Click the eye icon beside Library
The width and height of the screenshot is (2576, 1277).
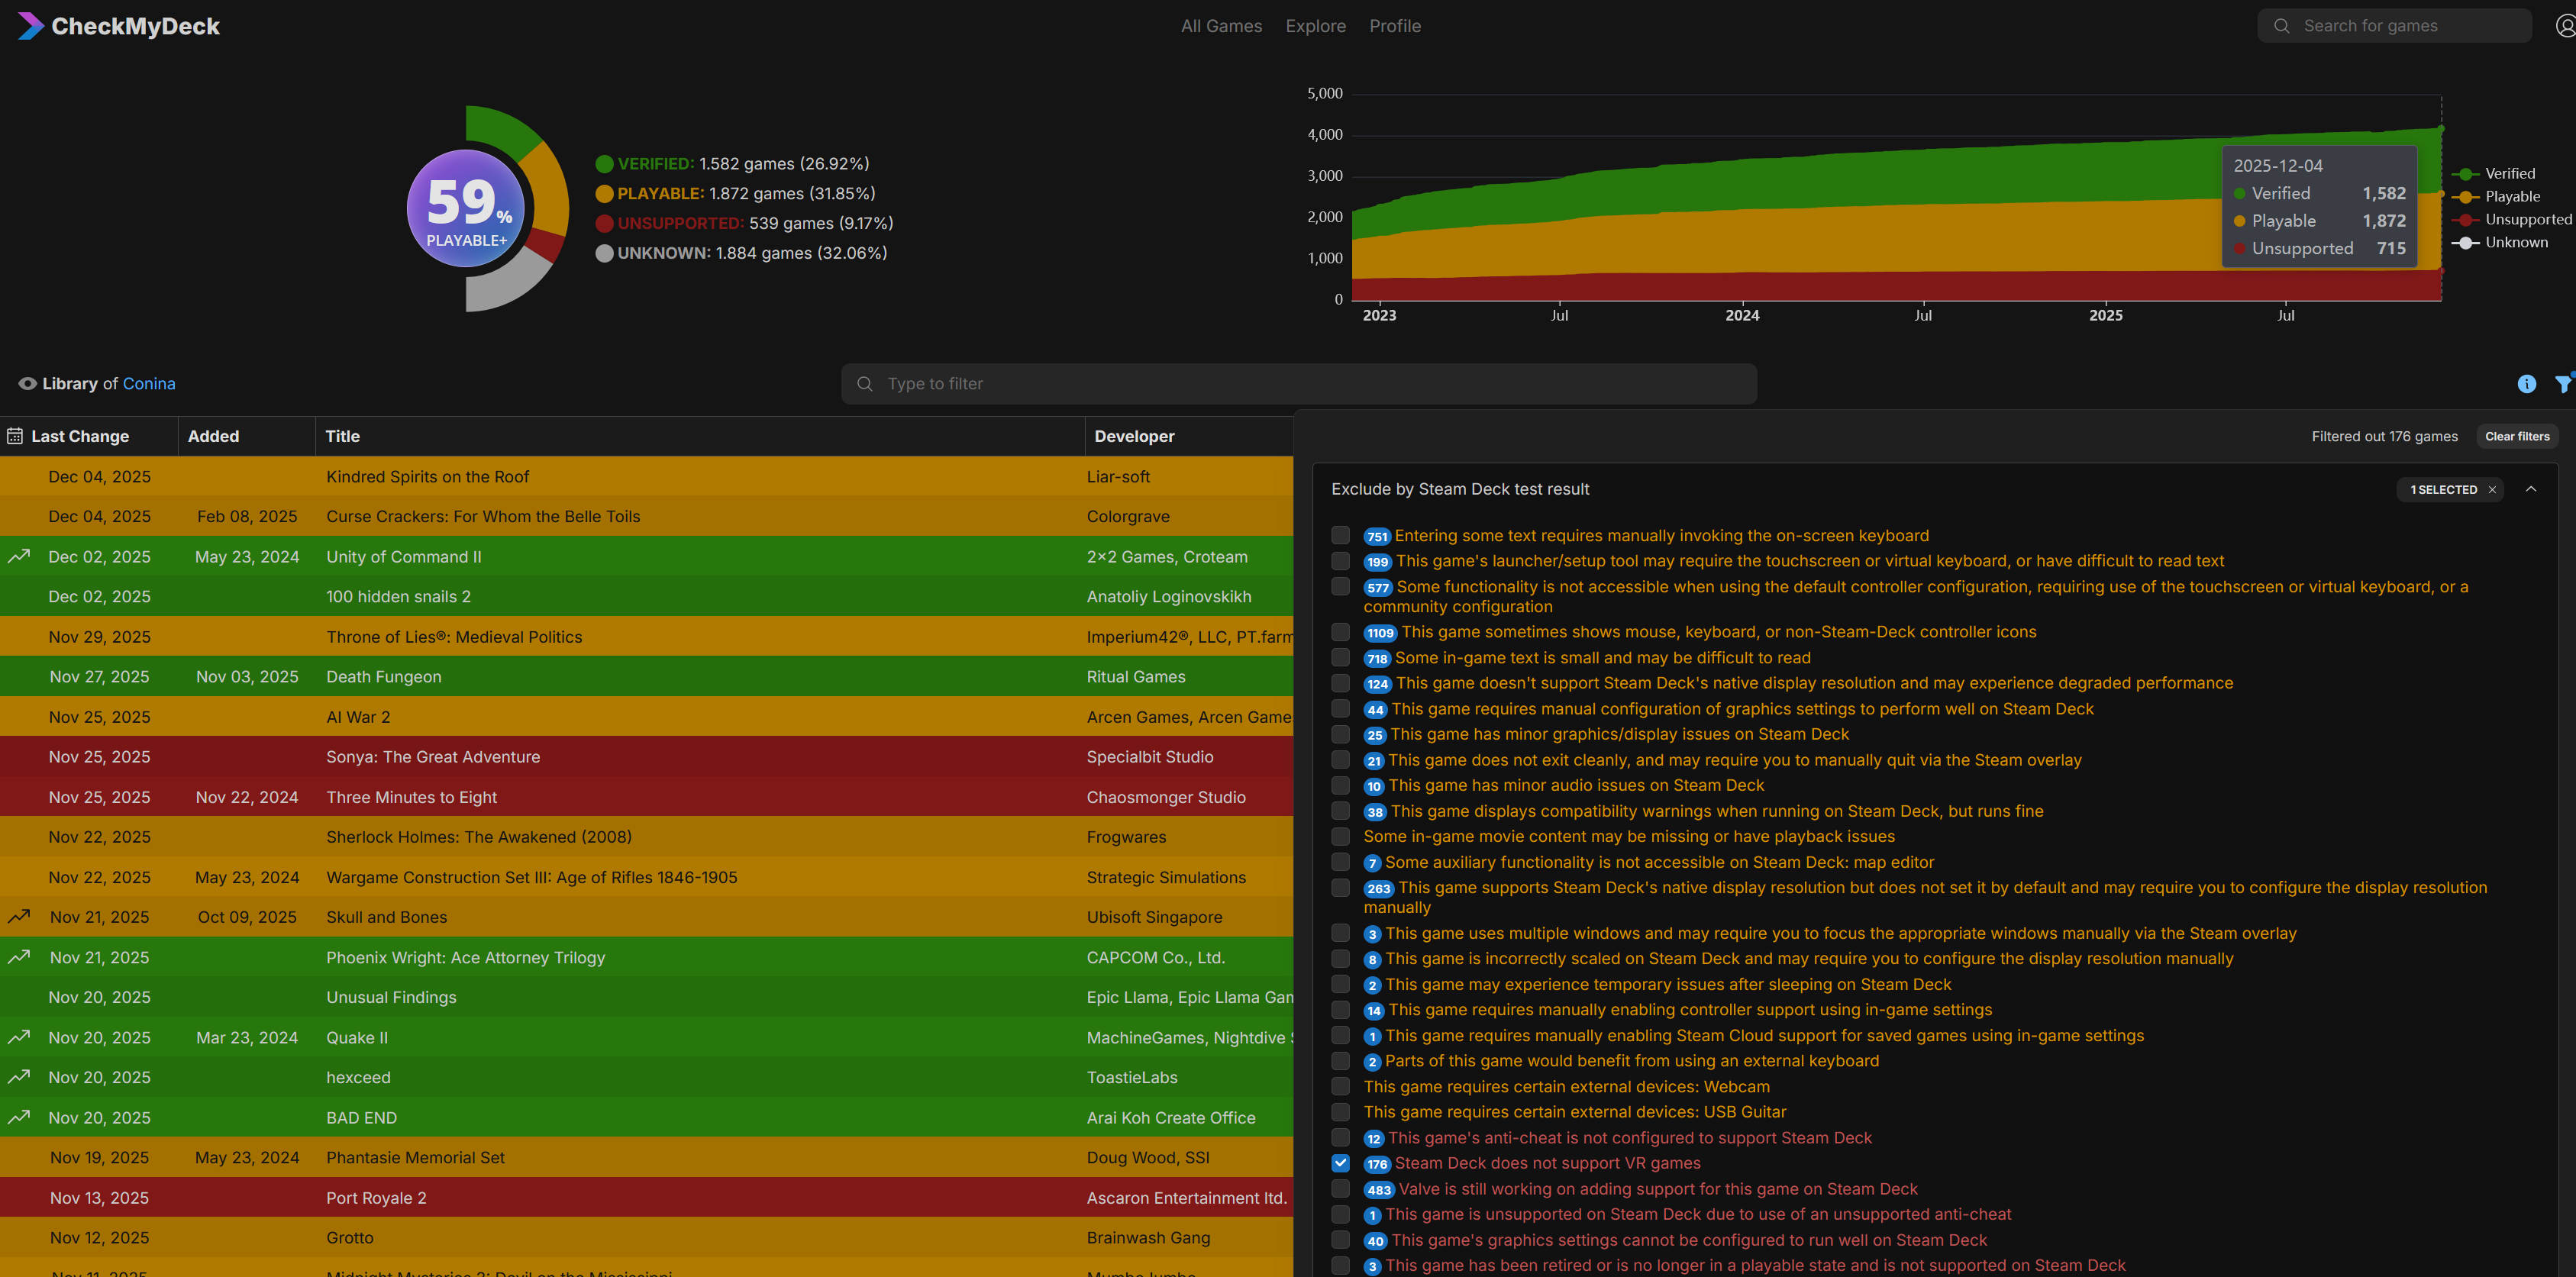tap(27, 384)
